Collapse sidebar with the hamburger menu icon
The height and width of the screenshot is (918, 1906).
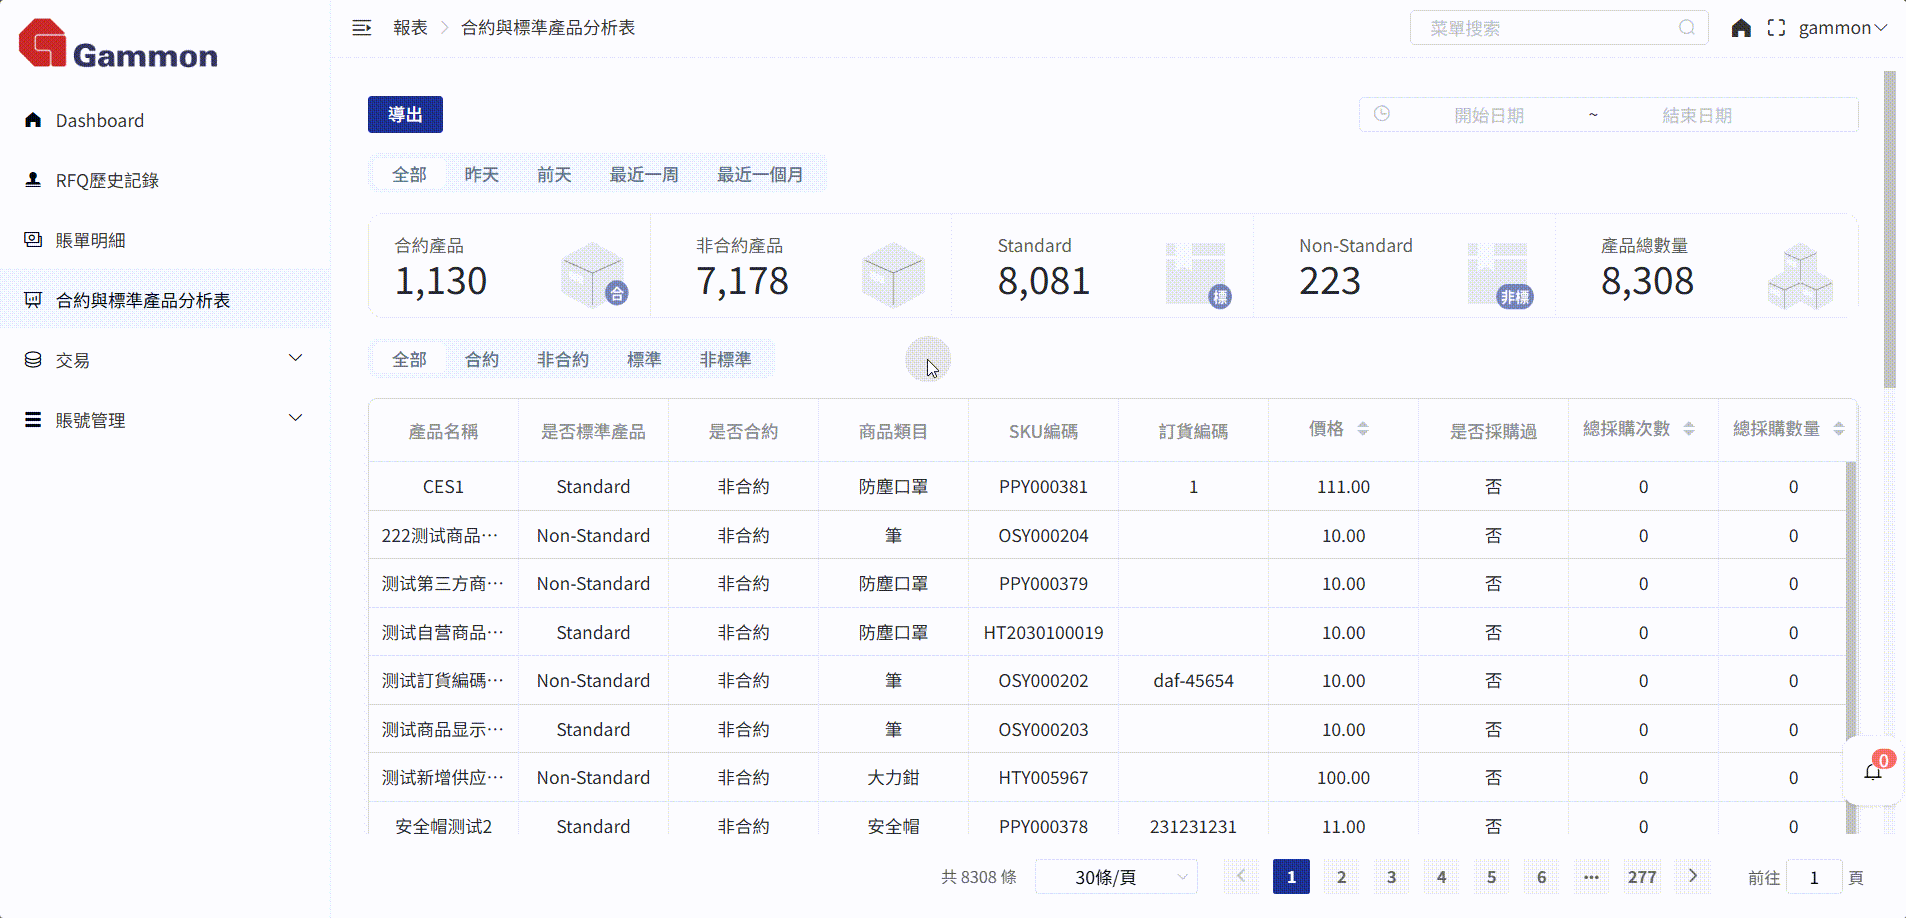point(362,28)
